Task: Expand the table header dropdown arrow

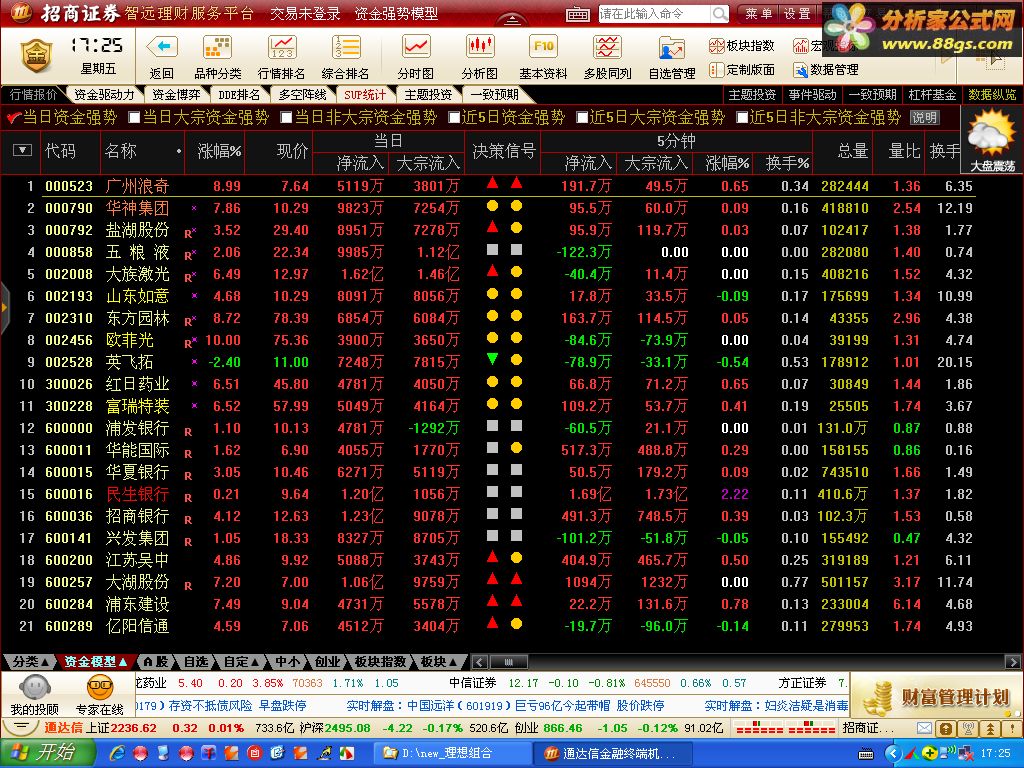Action: click(22, 151)
